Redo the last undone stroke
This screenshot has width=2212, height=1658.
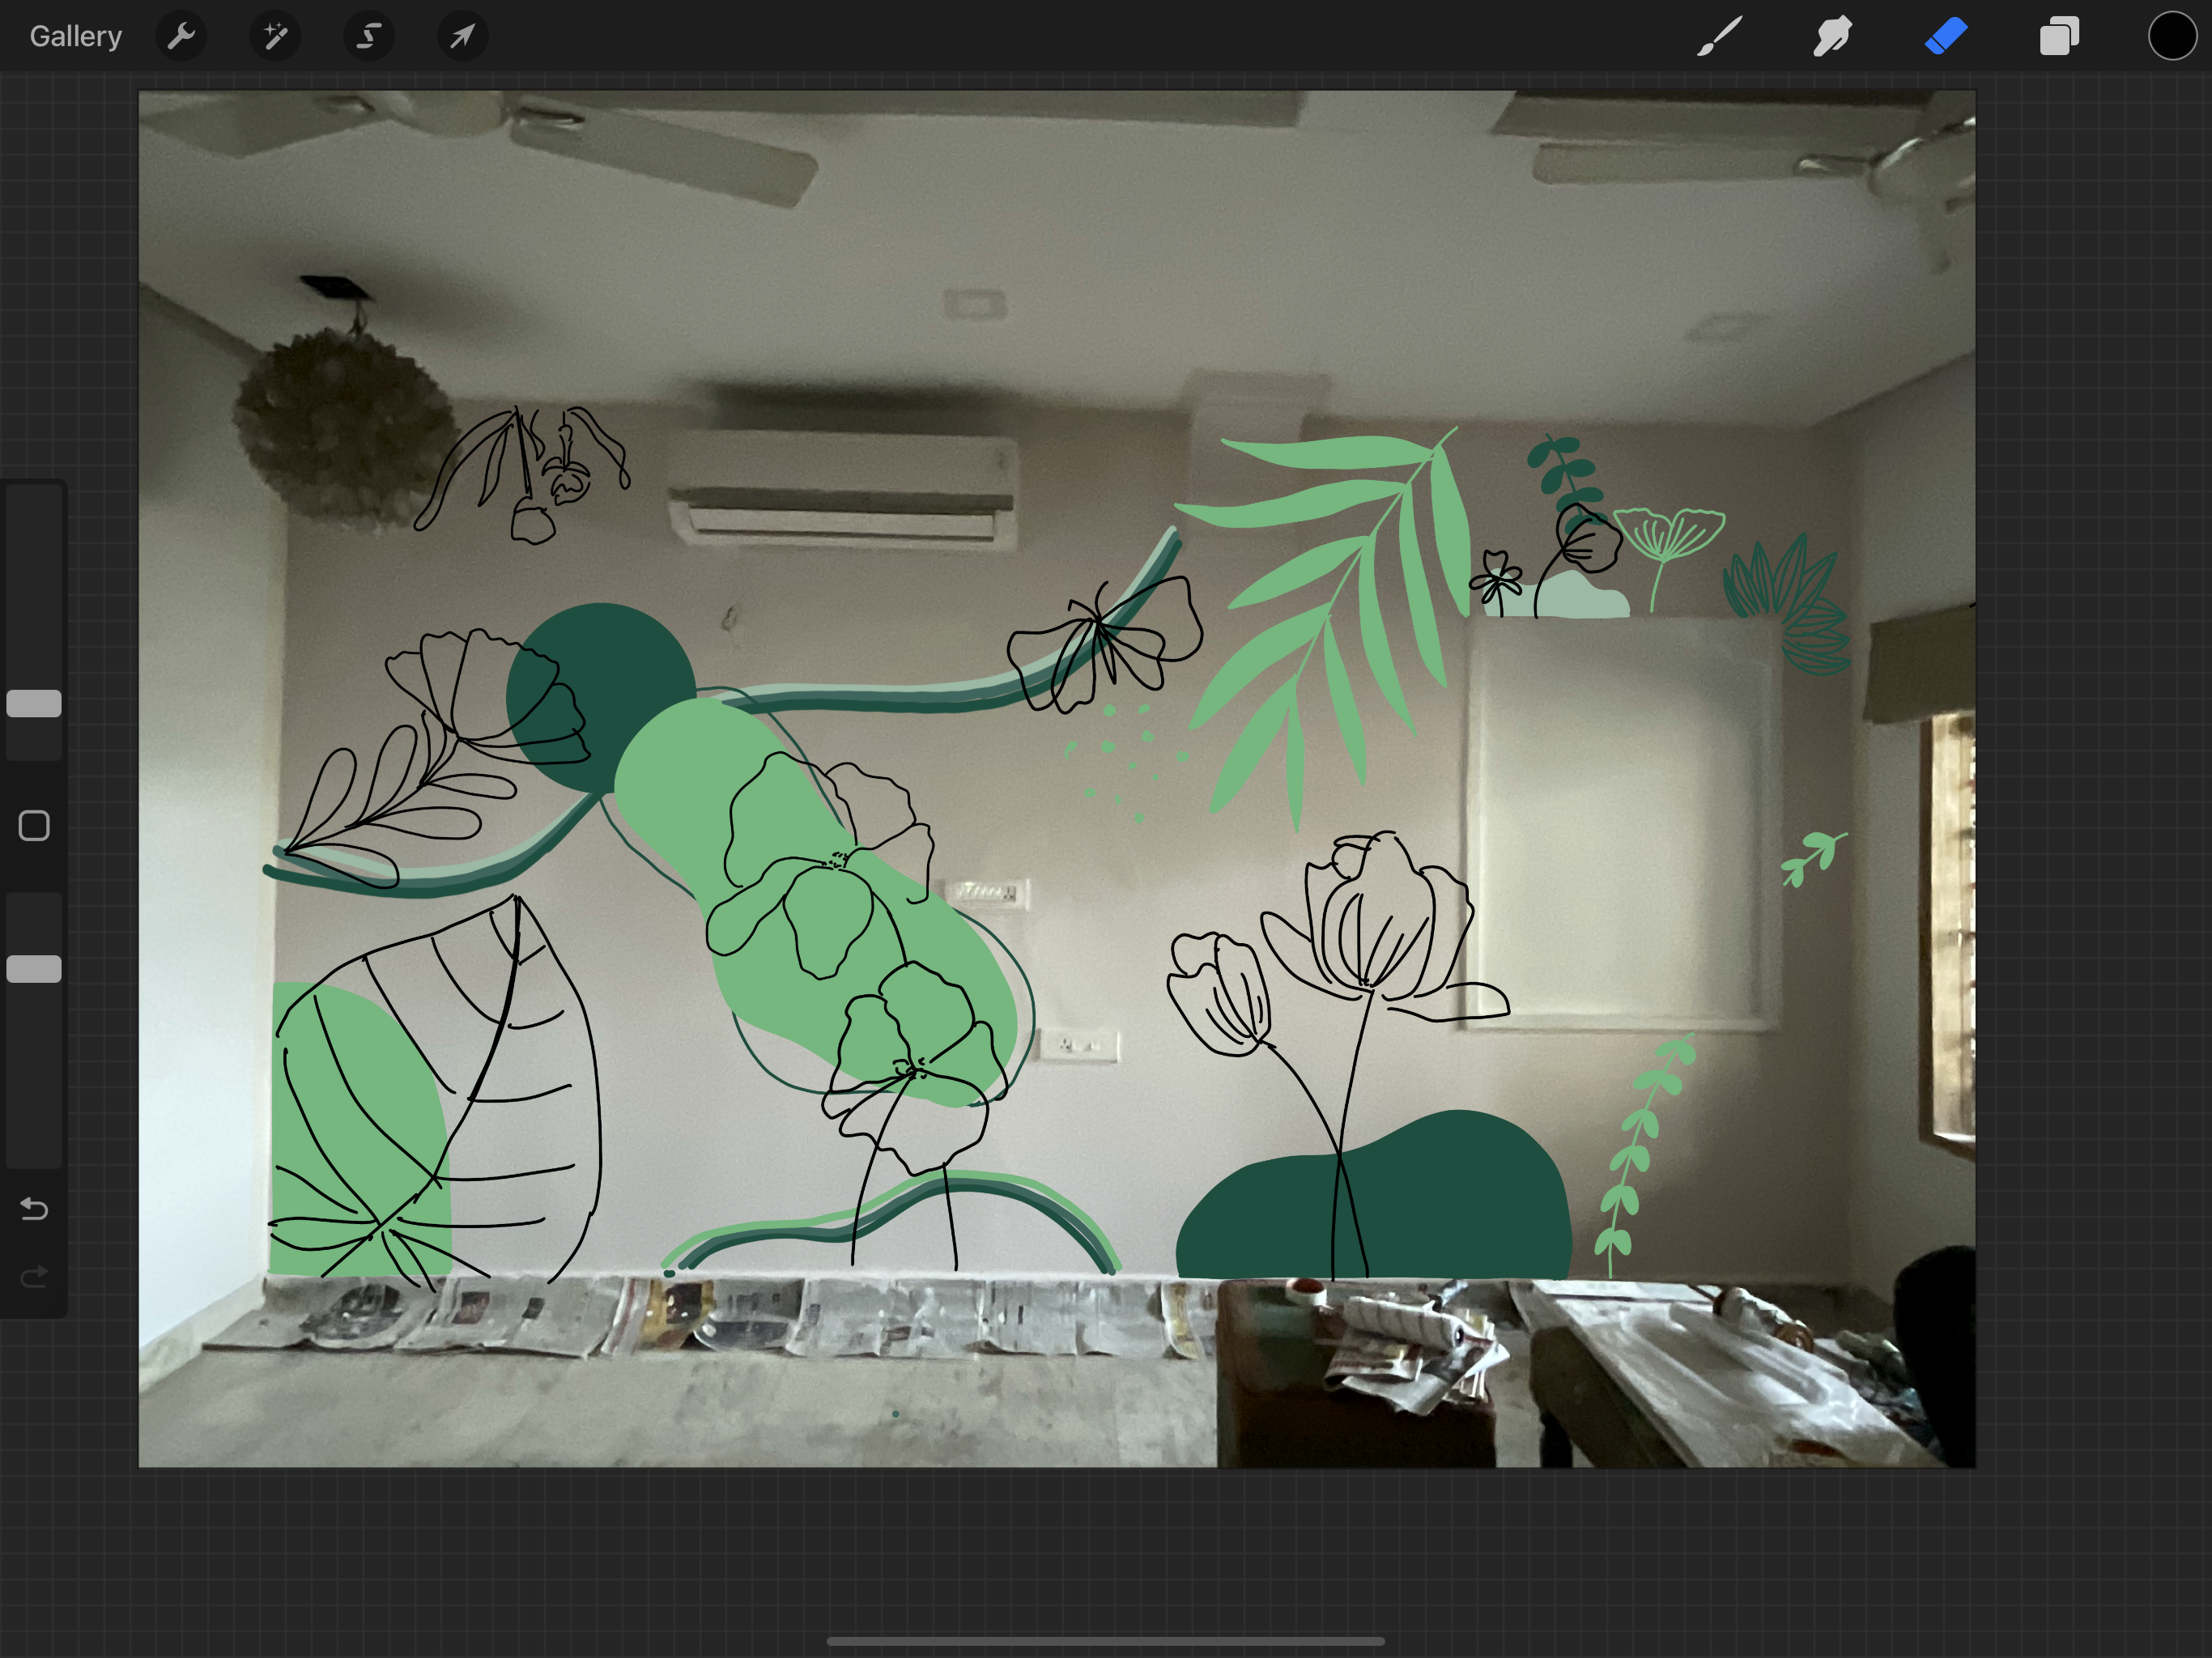pyautogui.click(x=34, y=1277)
